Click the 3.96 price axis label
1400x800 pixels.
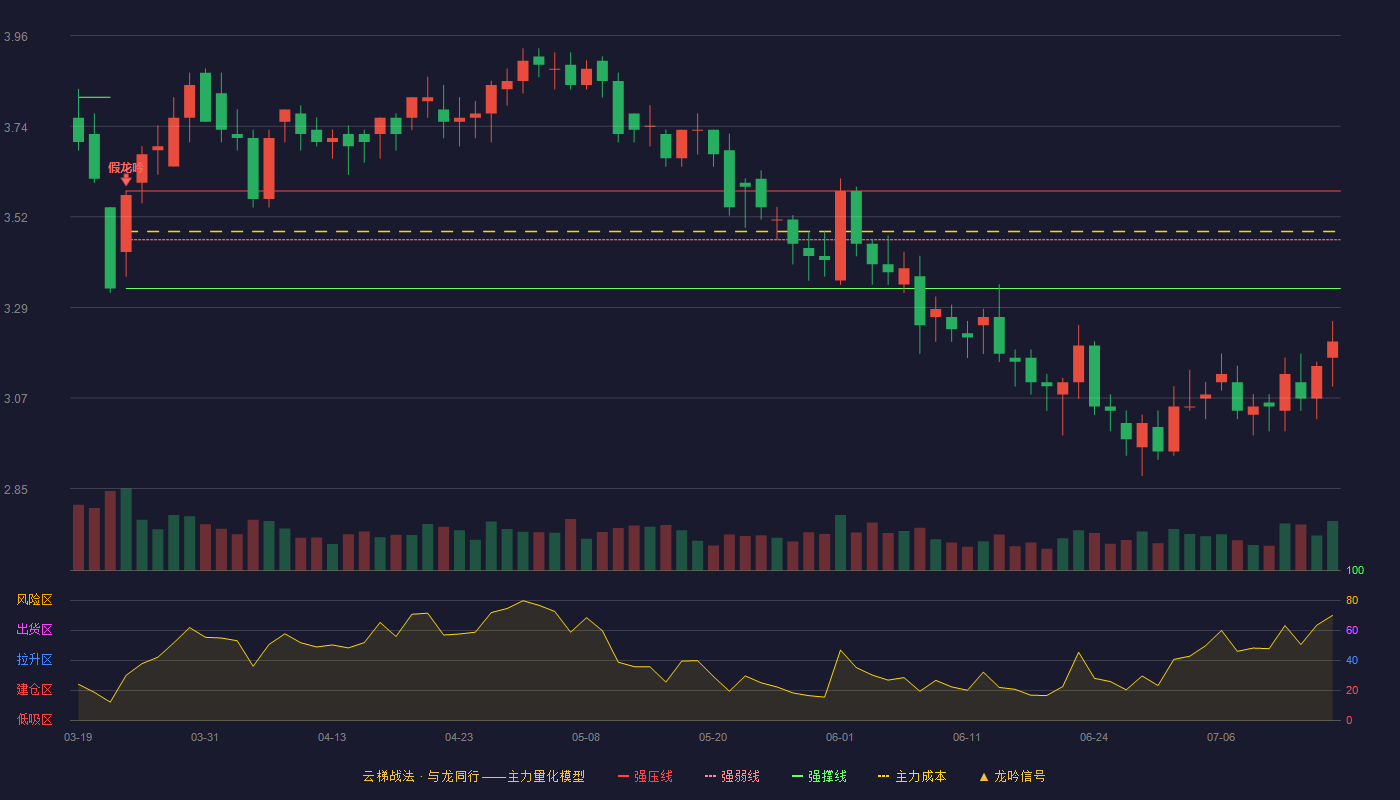[x=16, y=37]
